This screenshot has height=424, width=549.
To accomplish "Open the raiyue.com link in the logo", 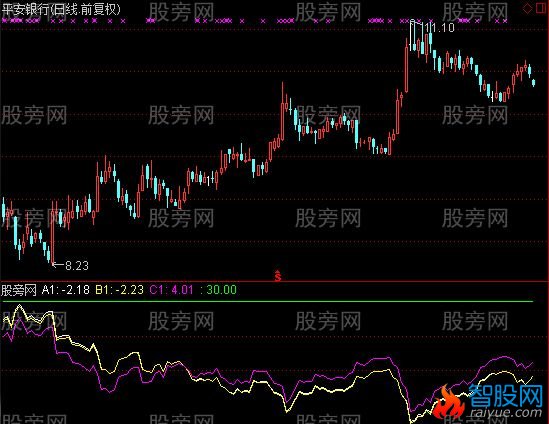I will pyautogui.click(x=506, y=412).
